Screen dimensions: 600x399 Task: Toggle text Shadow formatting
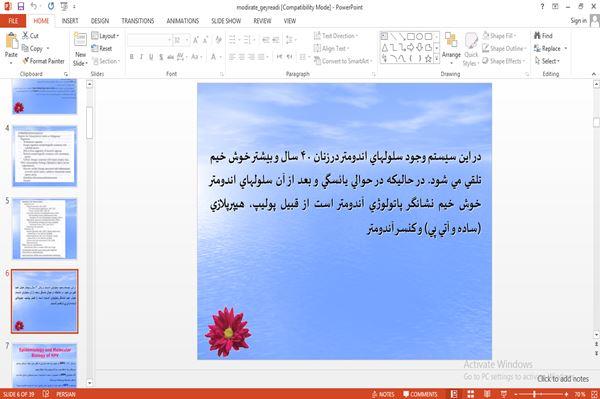[x=161, y=57]
